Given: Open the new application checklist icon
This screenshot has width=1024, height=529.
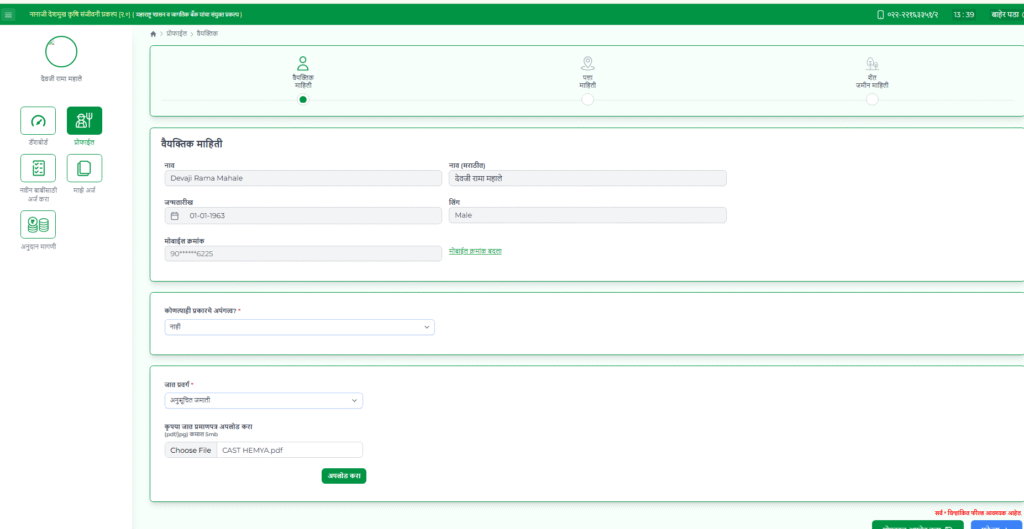Looking at the screenshot, I should coord(38,168).
